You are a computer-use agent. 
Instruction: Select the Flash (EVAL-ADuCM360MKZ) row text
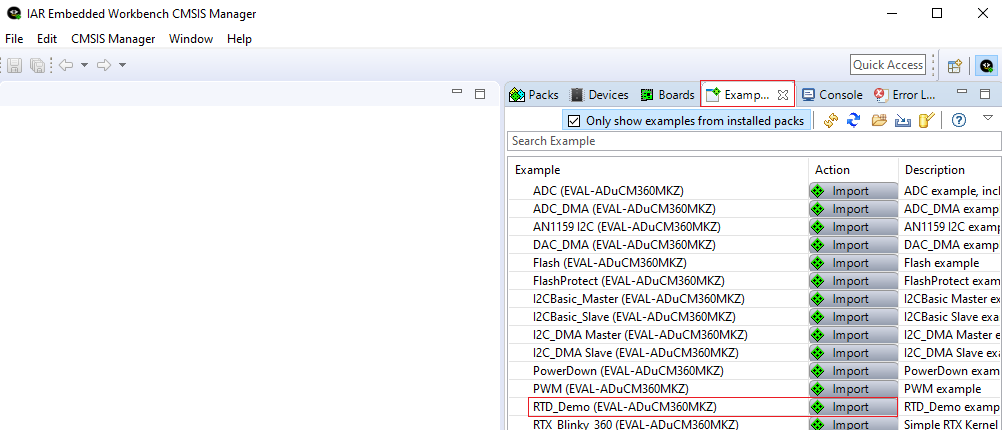610,263
